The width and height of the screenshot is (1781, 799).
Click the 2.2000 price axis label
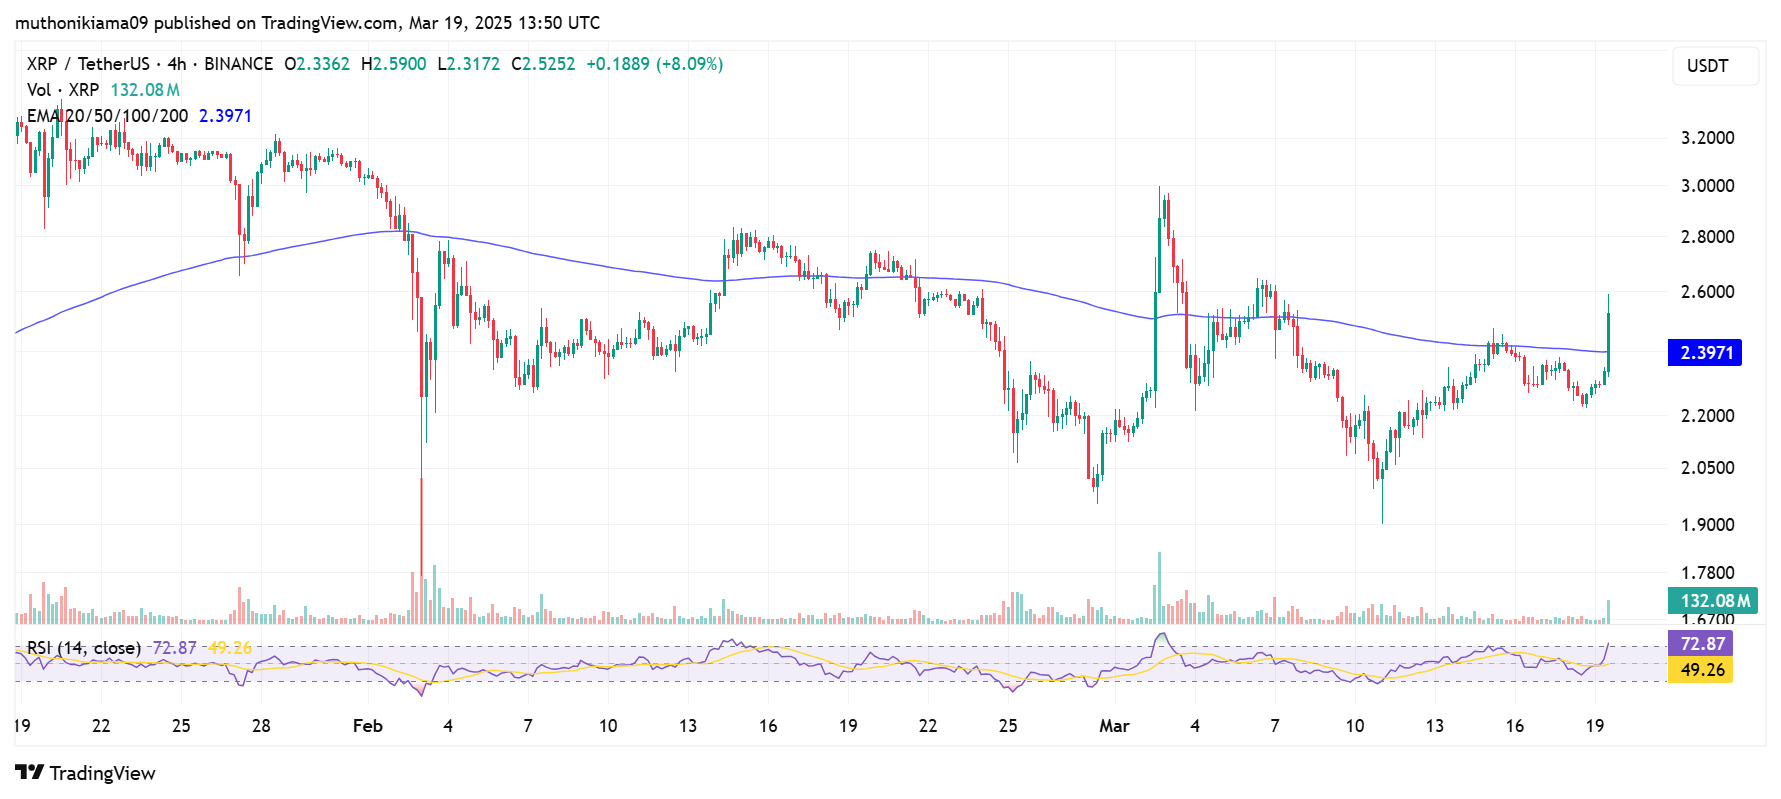click(1707, 416)
